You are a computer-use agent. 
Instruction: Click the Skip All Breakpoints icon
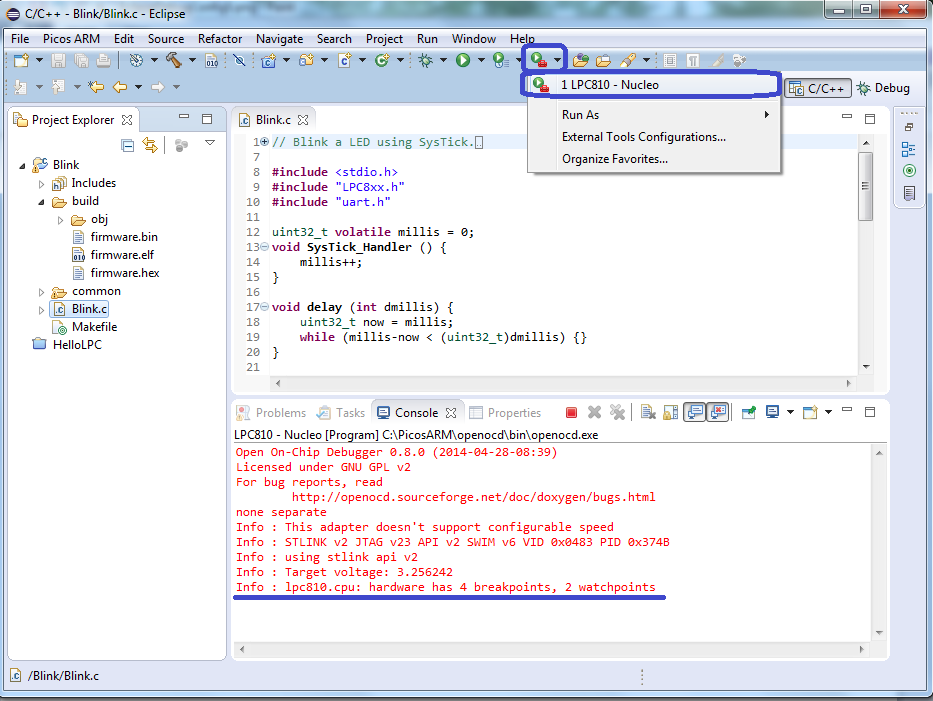pos(239,60)
